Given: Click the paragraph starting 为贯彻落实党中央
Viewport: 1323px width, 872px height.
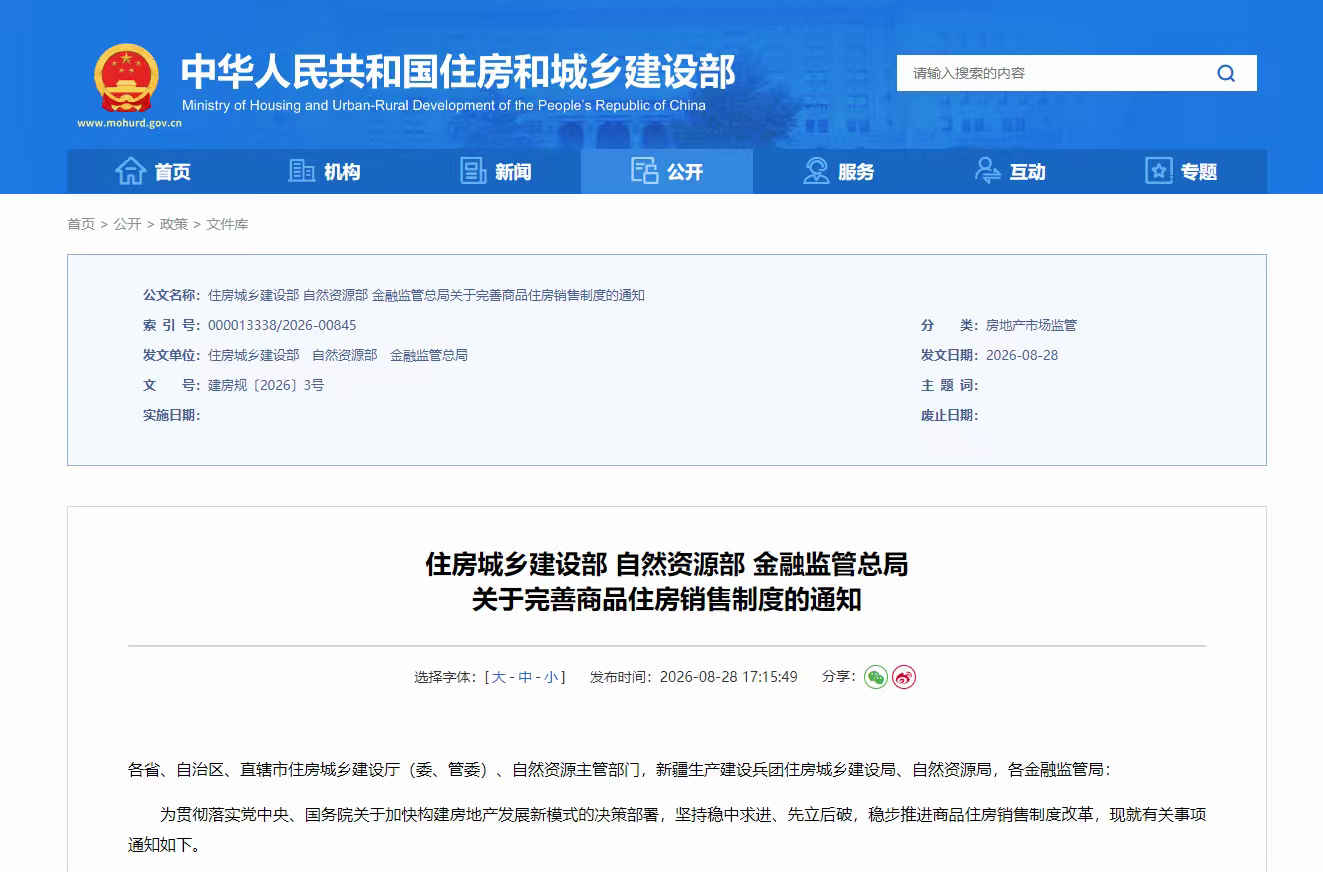Looking at the screenshot, I should [x=667, y=829].
